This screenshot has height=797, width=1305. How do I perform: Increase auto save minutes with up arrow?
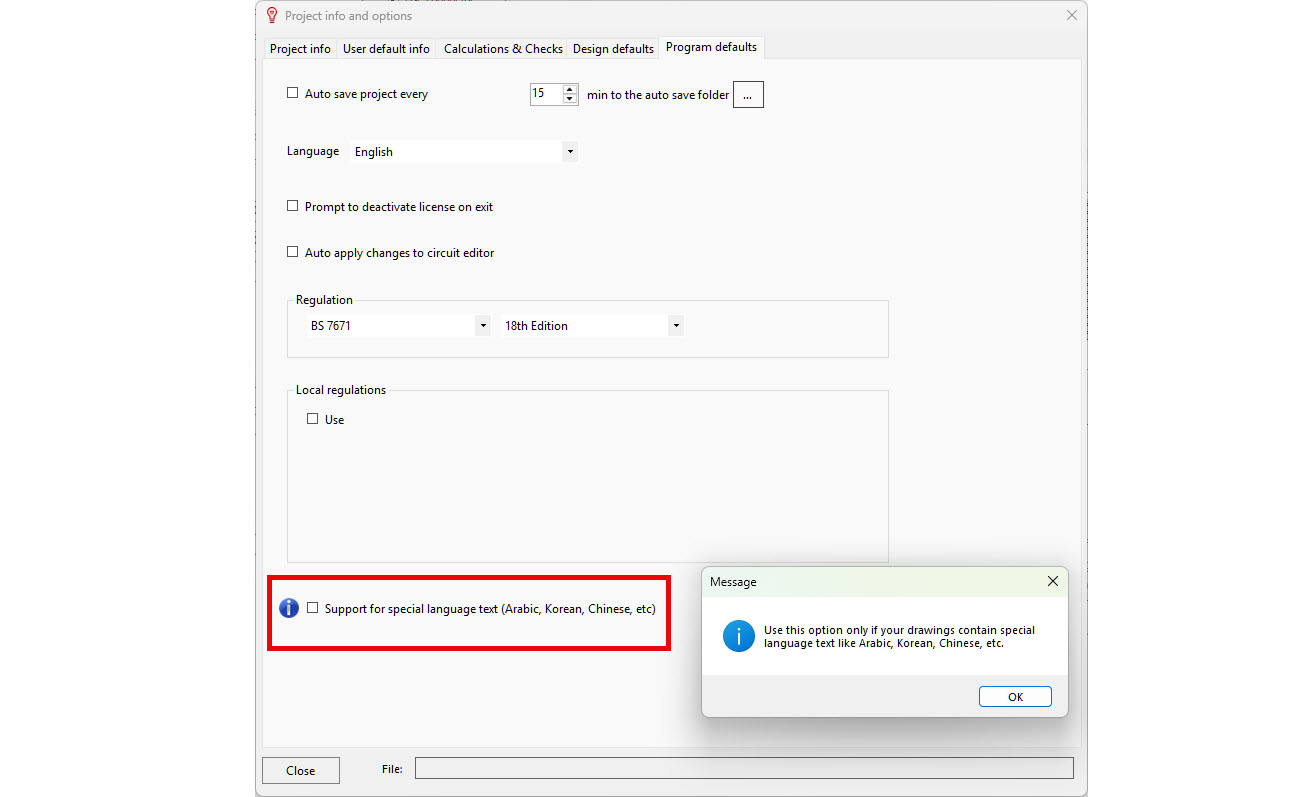[570, 89]
